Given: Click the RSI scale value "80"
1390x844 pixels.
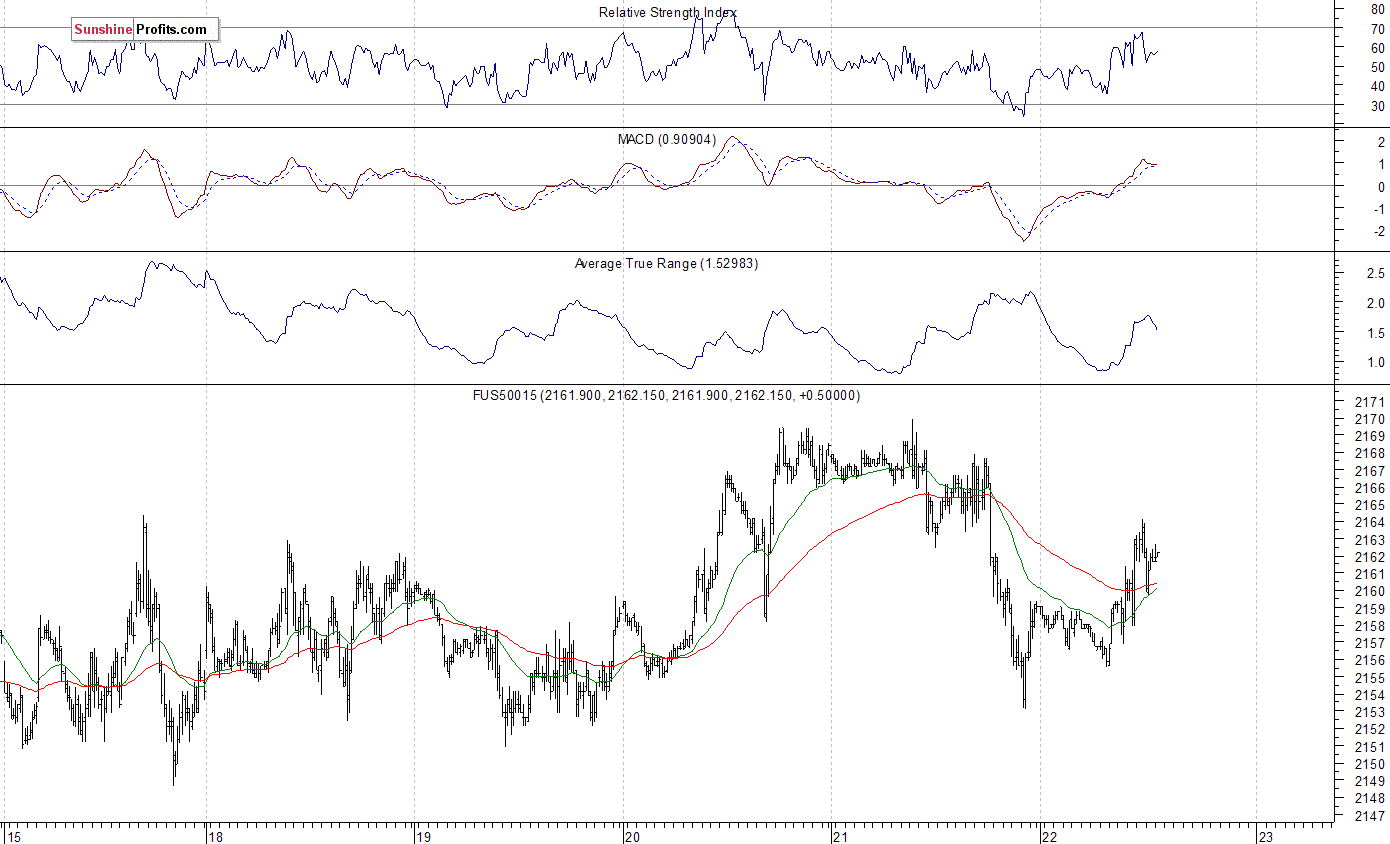Looking at the screenshot, I should tap(1378, 10).
